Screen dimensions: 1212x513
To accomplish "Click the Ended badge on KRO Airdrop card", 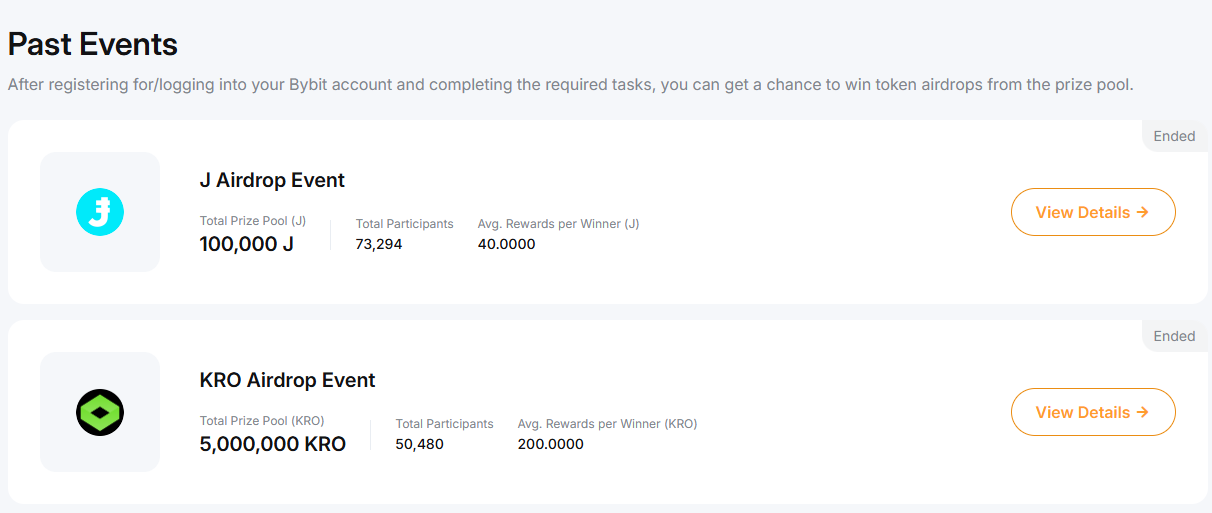I will coord(1174,336).
